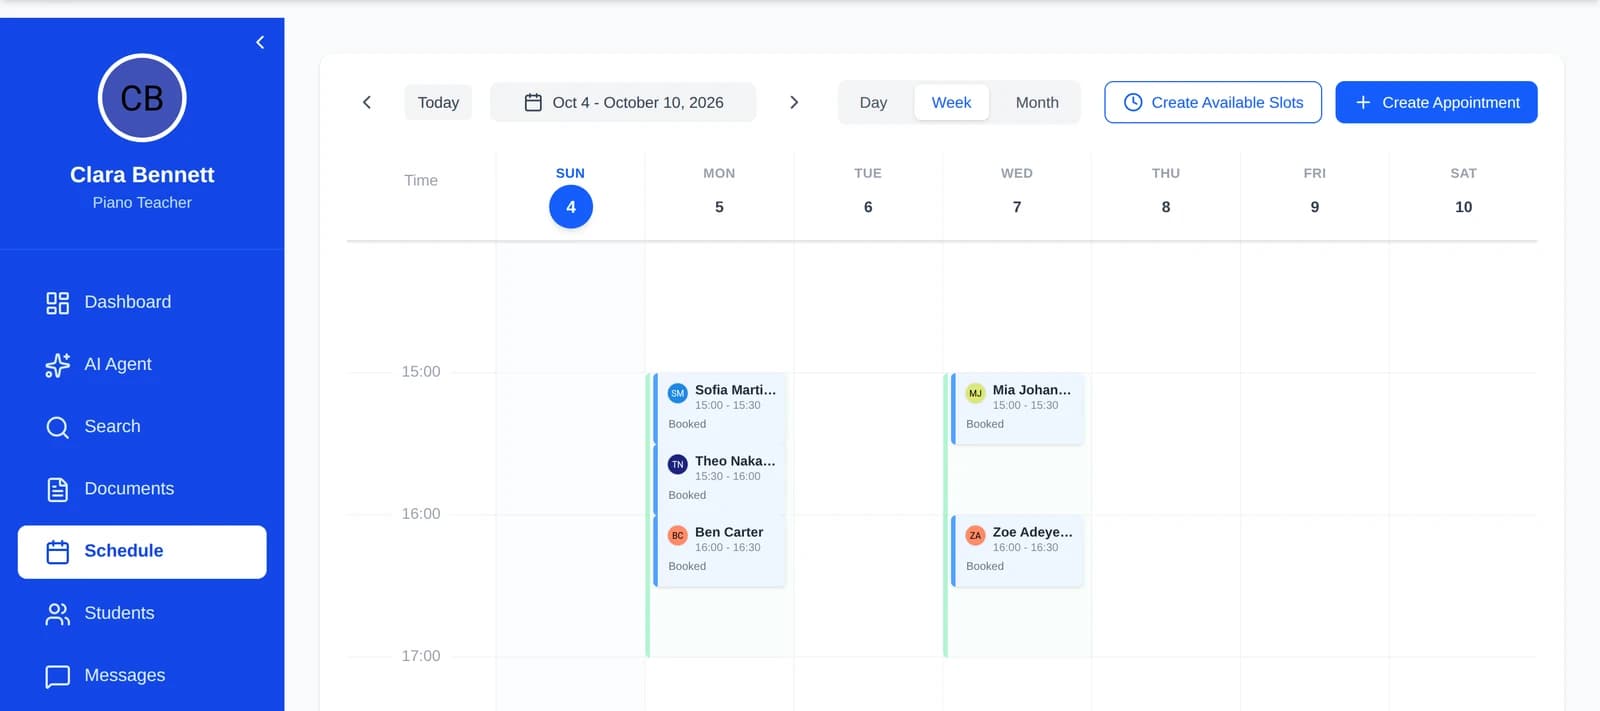The height and width of the screenshot is (711, 1600).
Task: Click Sofia Marti's SM avatar
Action: 678,393
